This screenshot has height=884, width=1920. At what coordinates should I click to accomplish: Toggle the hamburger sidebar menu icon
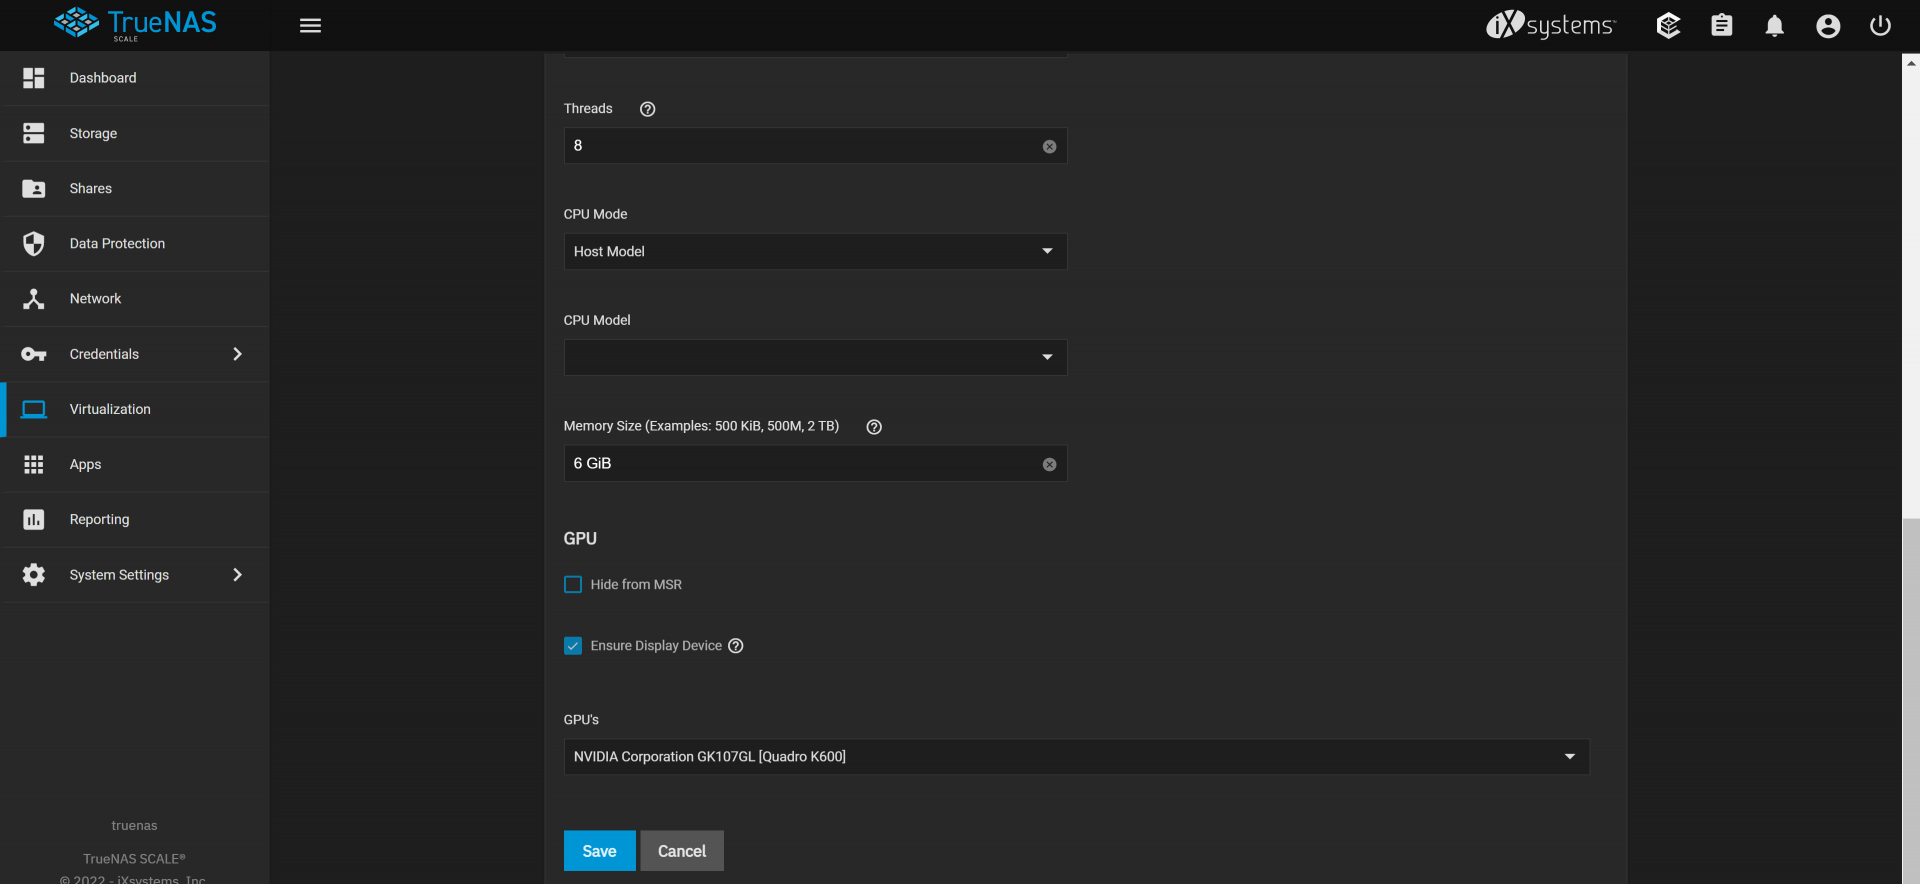click(x=310, y=26)
